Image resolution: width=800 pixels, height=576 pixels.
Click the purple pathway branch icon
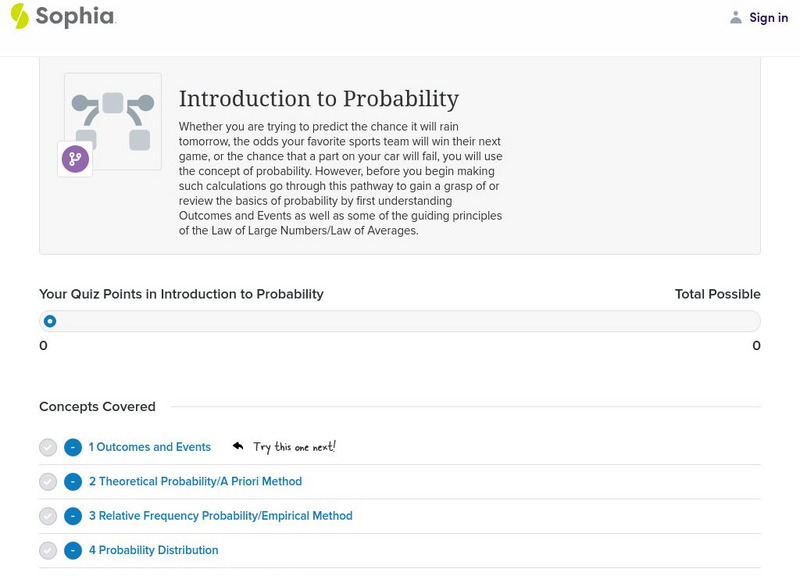point(75,159)
